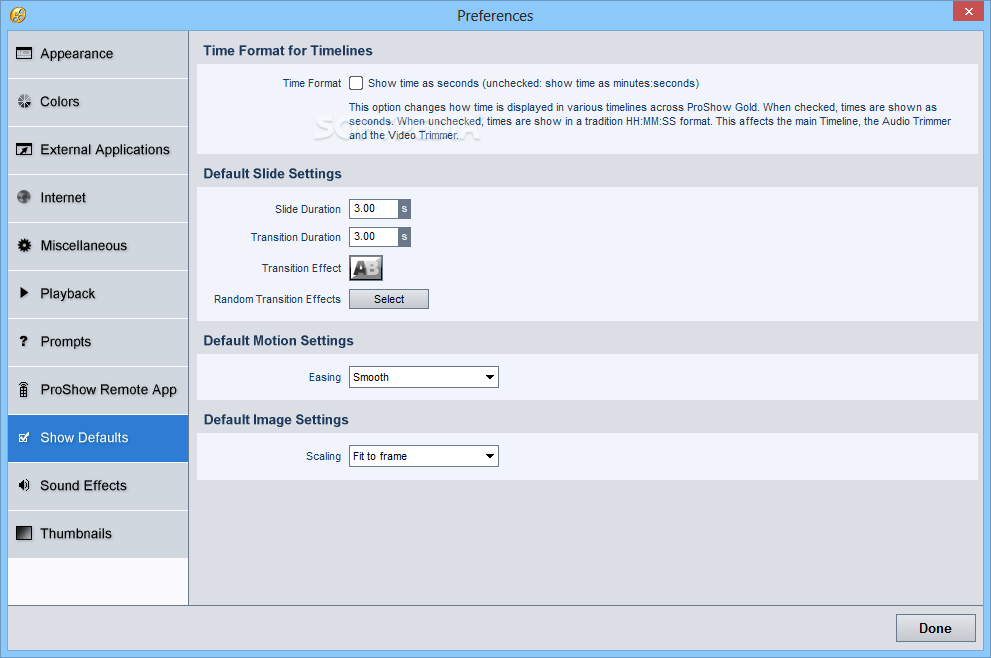This screenshot has width=991, height=658.
Task: Switch to the Appearance preferences page
Action: coord(98,54)
